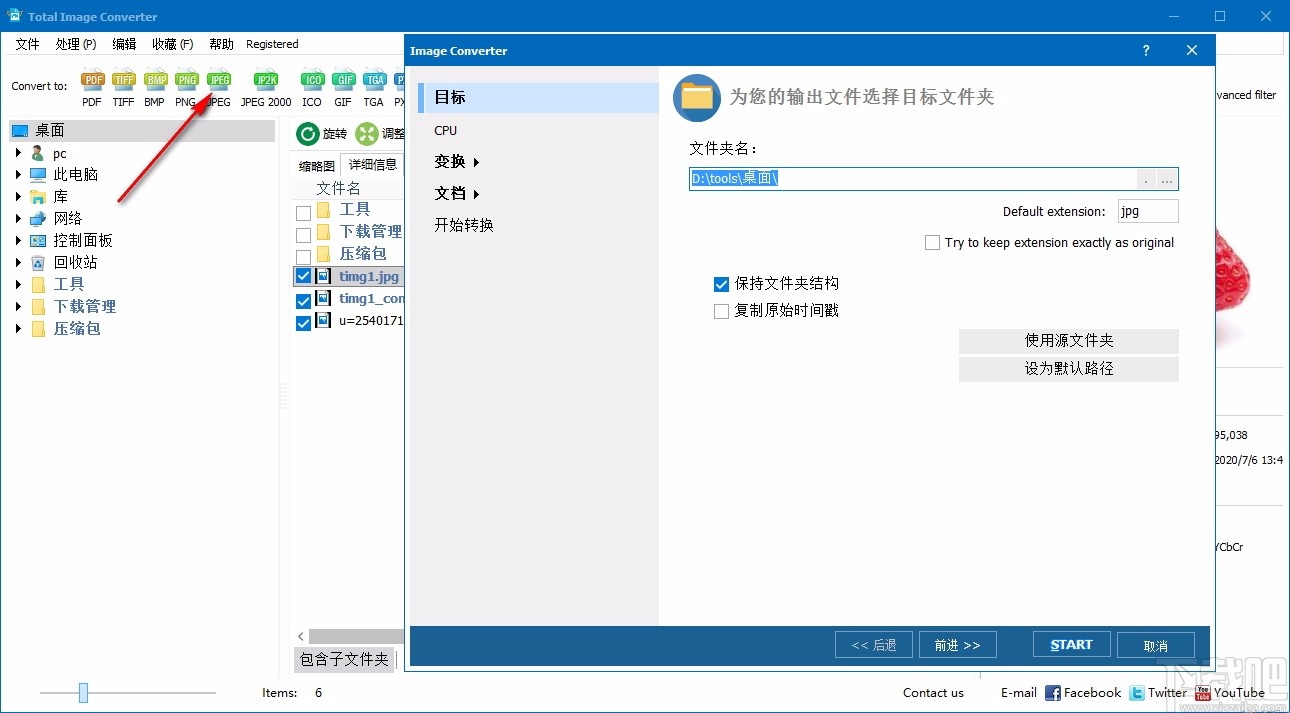The width and height of the screenshot is (1290, 713).
Task: Choose TIFF as the conversion format
Action: click(x=123, y=87)
